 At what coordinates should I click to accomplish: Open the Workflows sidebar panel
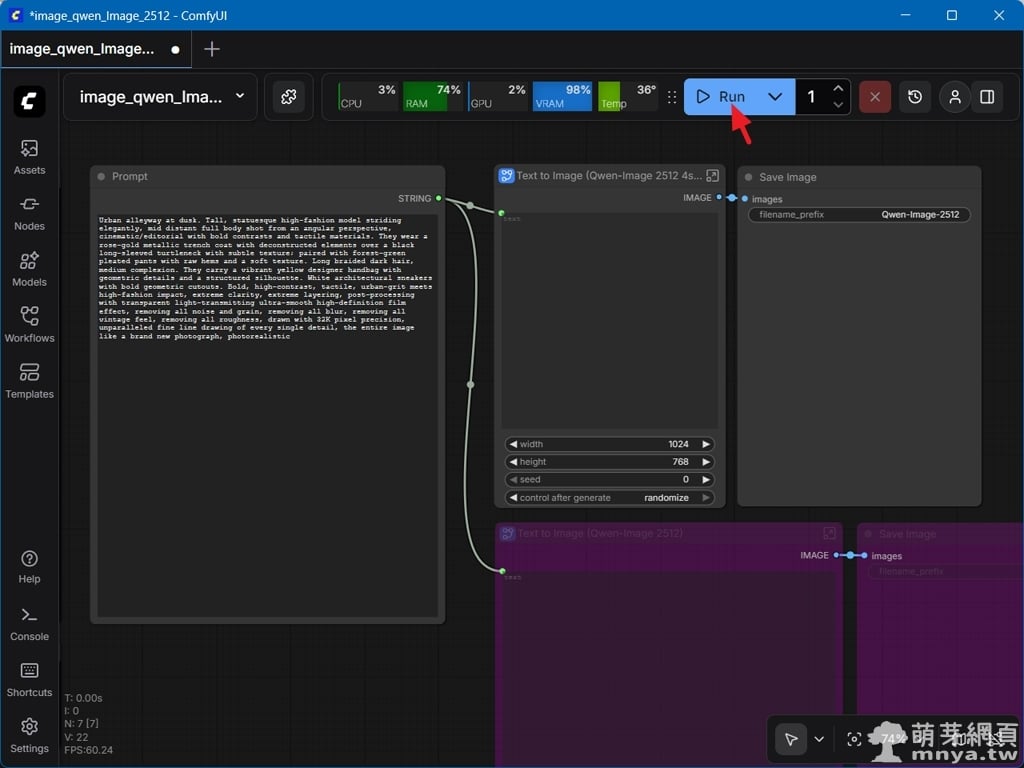[29, 325]
